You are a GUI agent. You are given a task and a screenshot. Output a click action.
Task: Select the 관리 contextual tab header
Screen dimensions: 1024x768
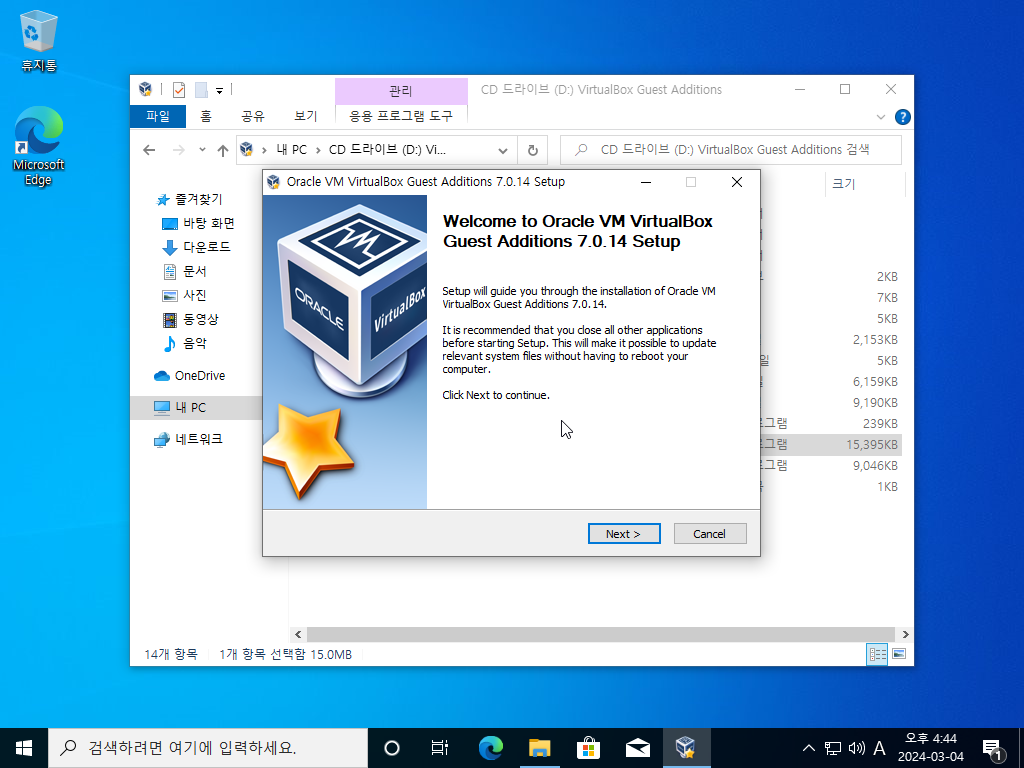tap(401, 91)
